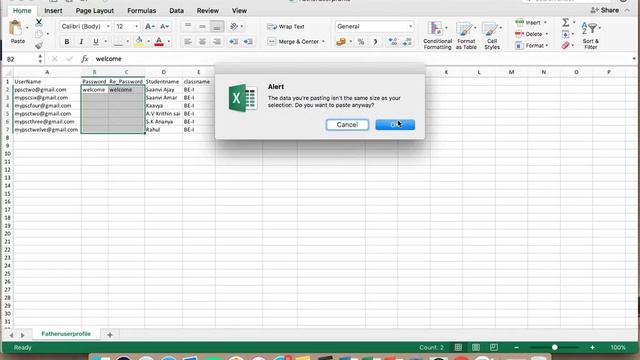
Task: Align text to the top
Action: click(x=188, y=27)
